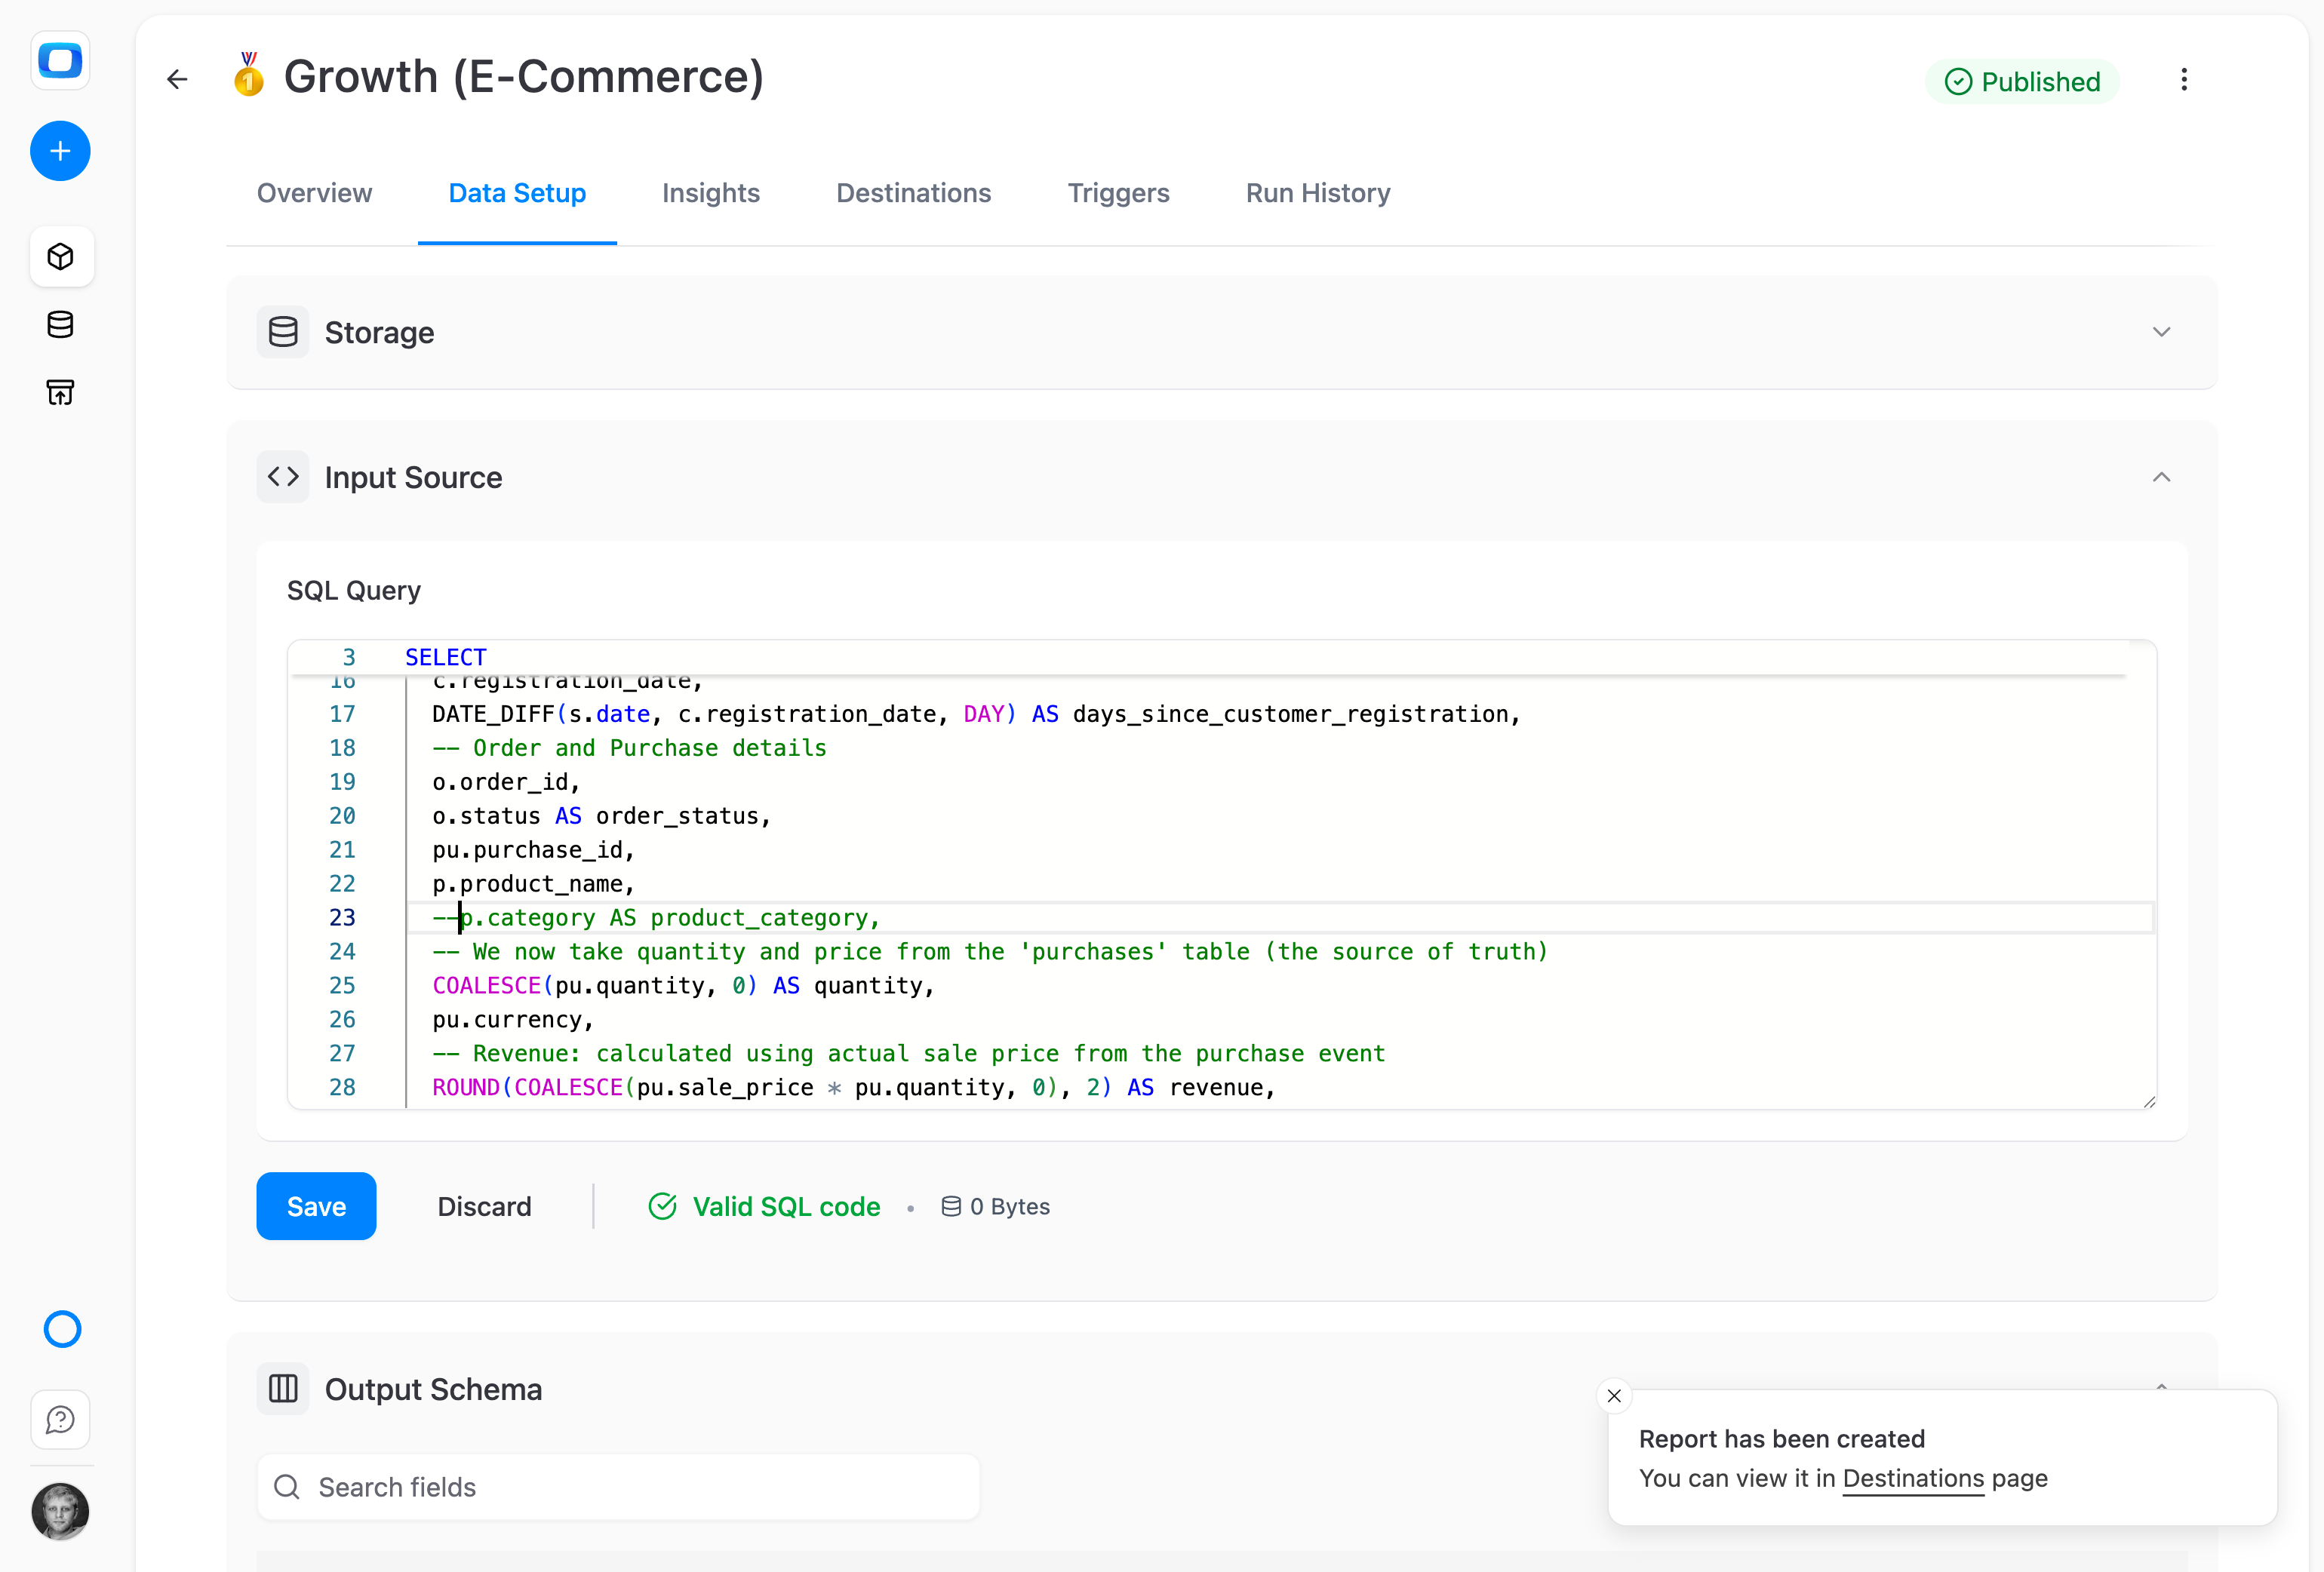The image size is (2324, 1572).
Task: Click the blue plus create button
Action: coord(60,151)
